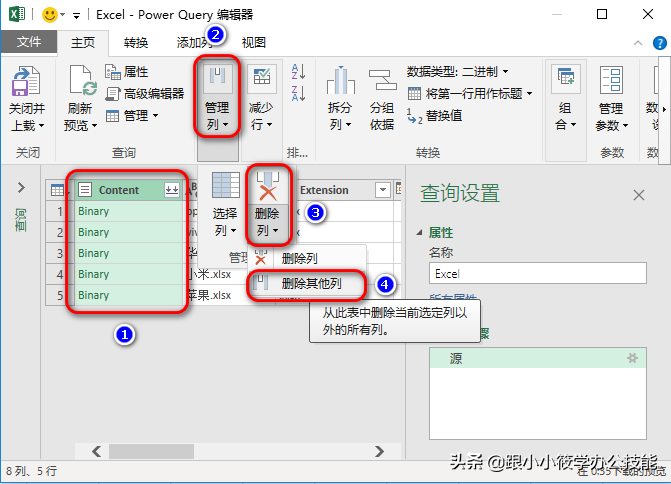Click the Excel logo in title bar
This screenshot has height=484, width=671.
(17, 14)
